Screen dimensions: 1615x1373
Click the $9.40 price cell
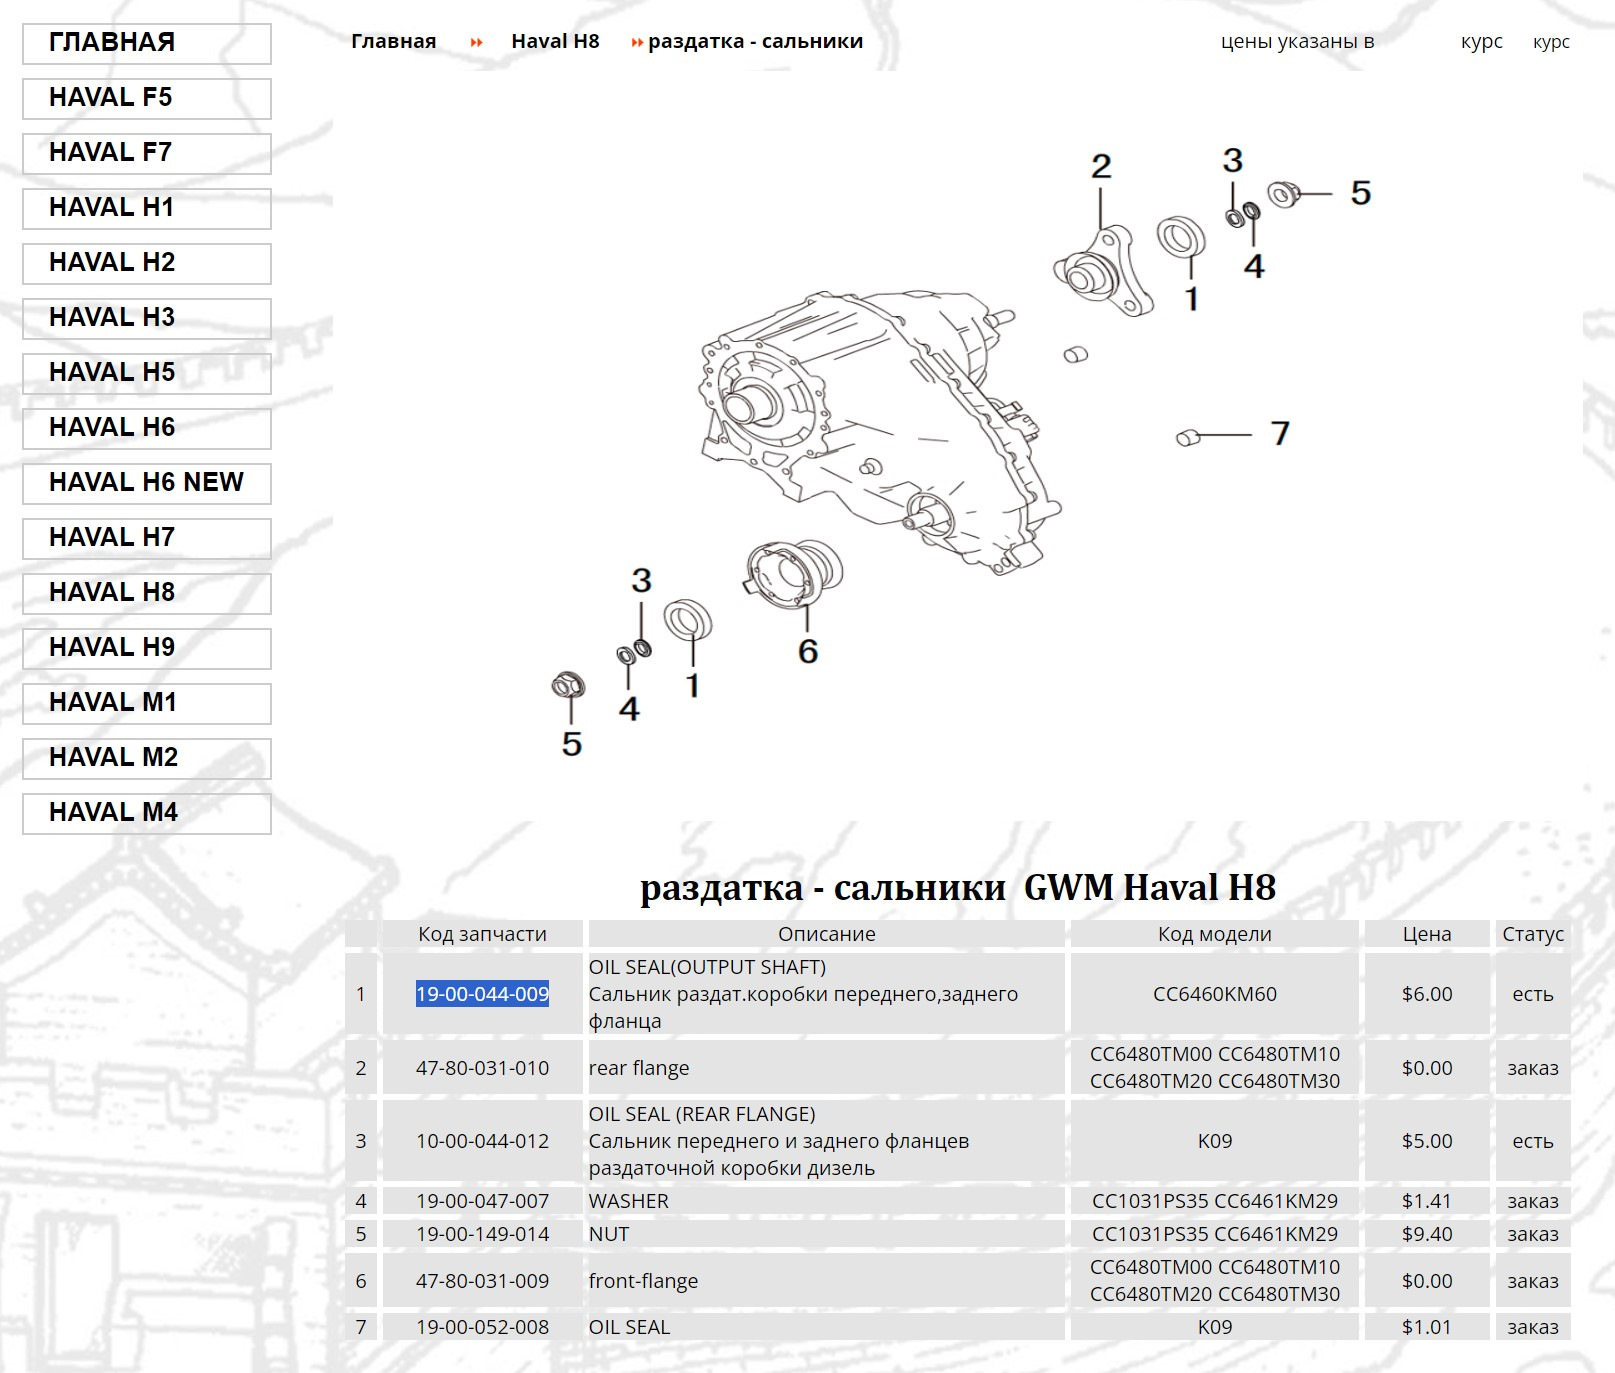(1427, 1234)
